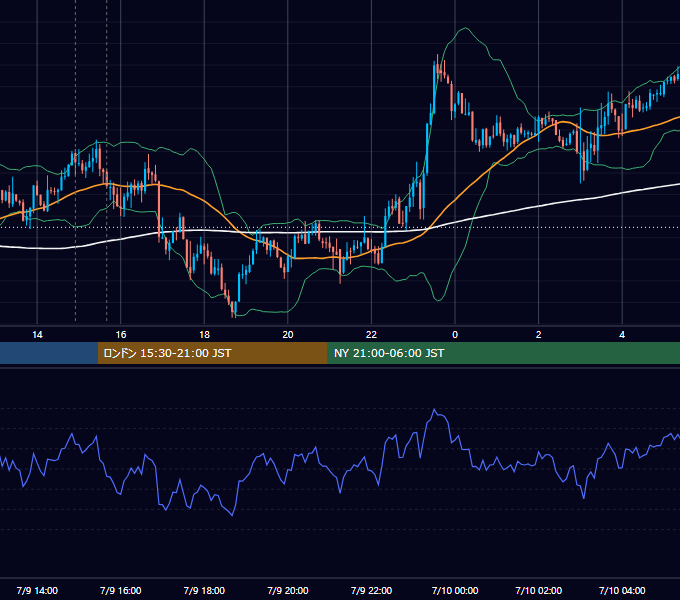Click the 7/10 02:00 date label
This screenshot has height=600, width=680.
point(539,590)
